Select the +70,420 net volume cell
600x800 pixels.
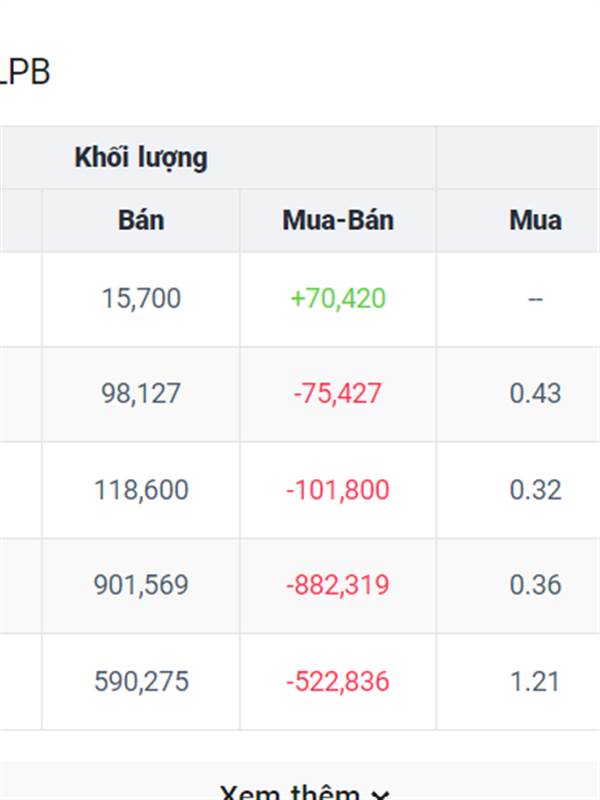[338, 298]
